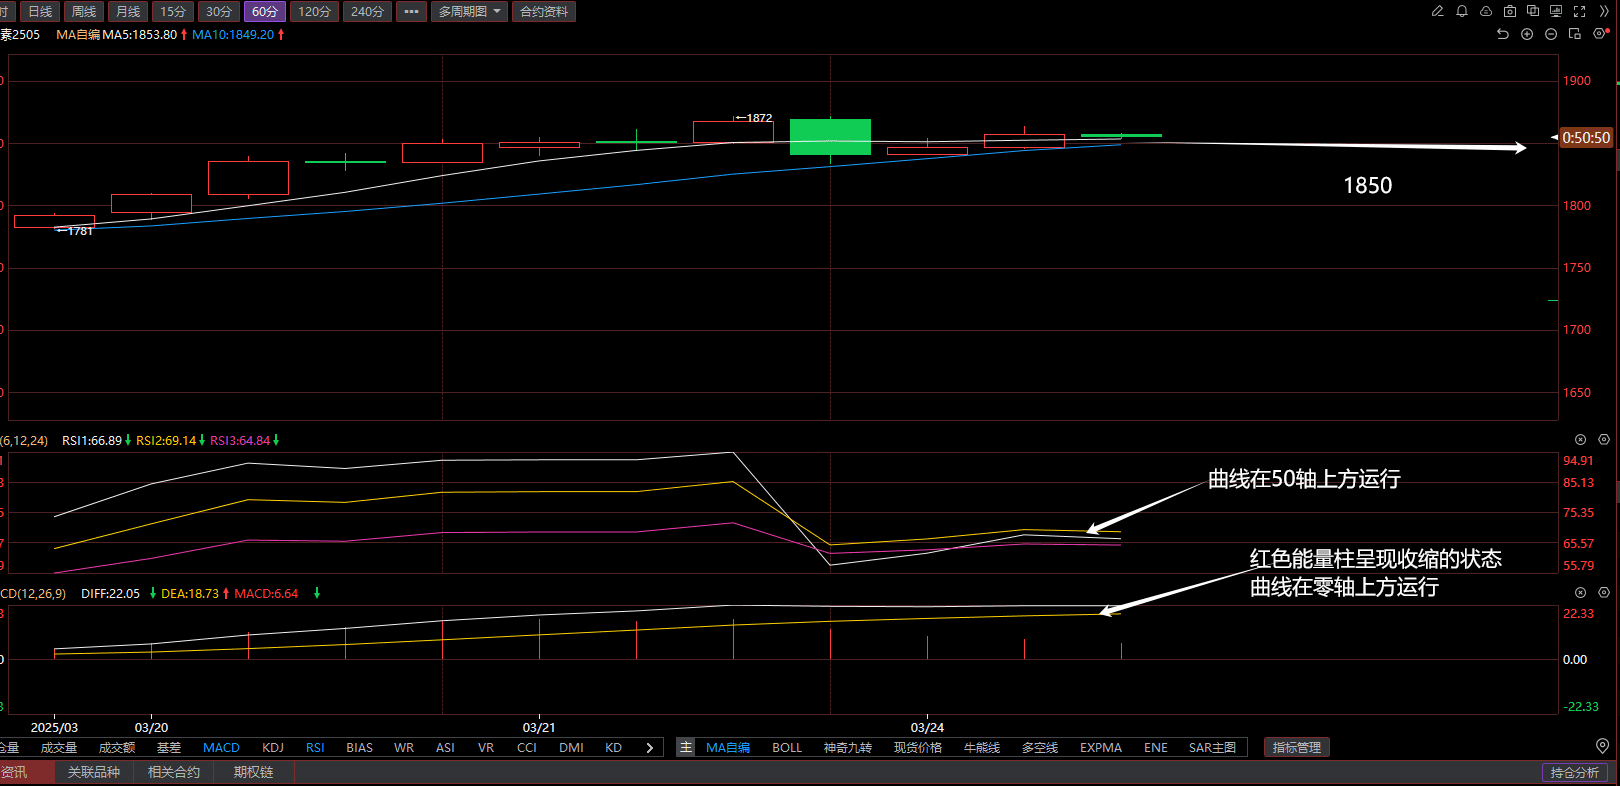Open chart settings hexagon icon
1620x786 pixels.
point(1600,34)
